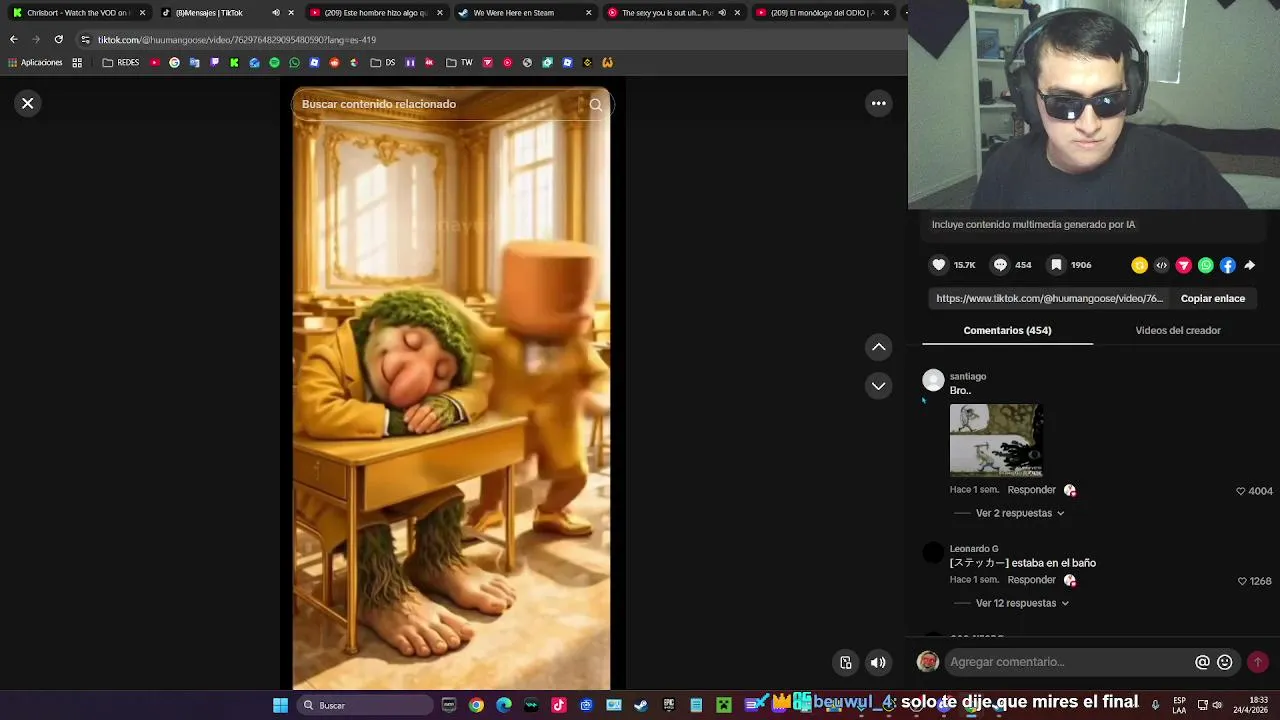This screenshot has width=1280, height=720.
Task: Open the Google bookmark icon
Action: 174,62
